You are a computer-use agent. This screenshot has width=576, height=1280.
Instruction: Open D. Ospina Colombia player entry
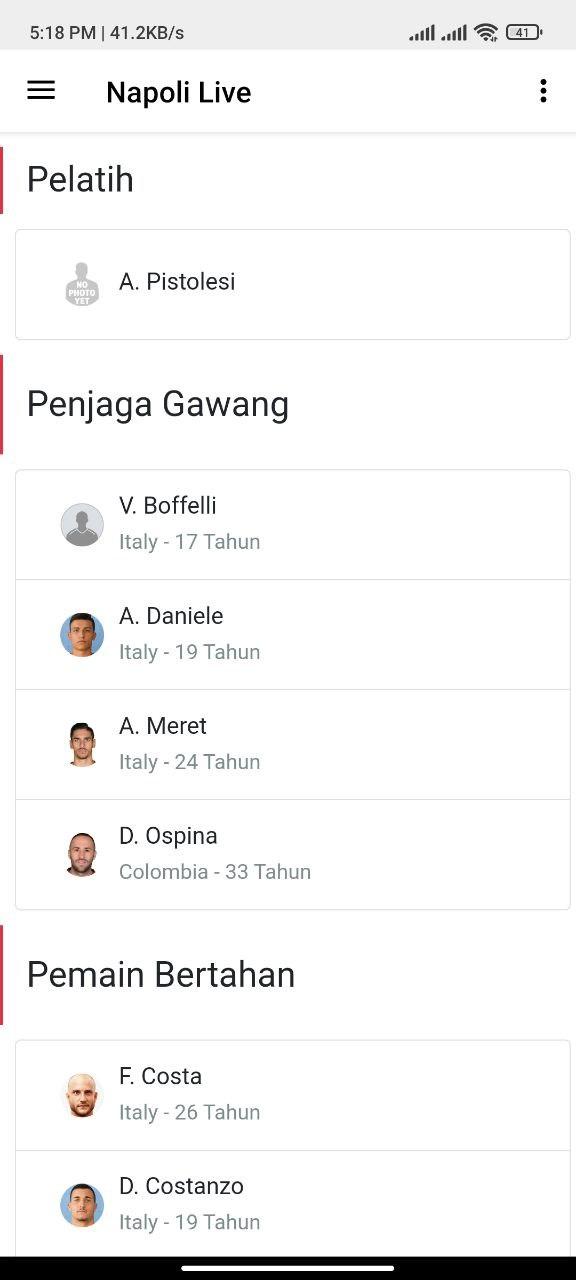point(293,855)
